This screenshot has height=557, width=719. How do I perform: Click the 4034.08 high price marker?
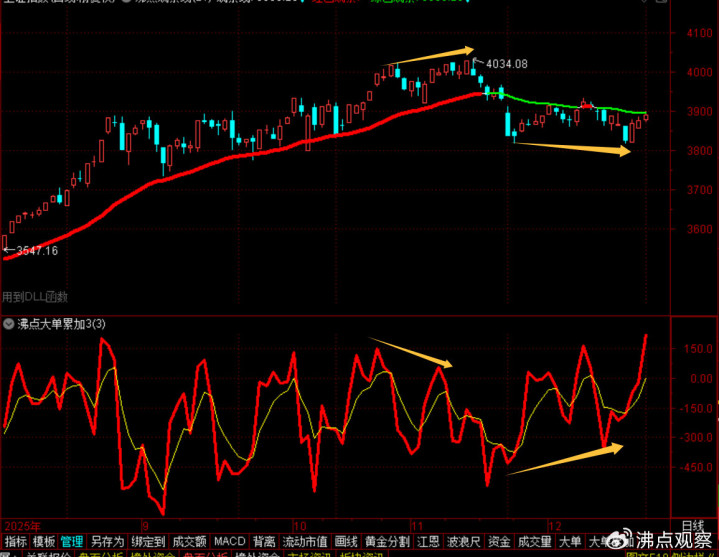tap(506, 64)
